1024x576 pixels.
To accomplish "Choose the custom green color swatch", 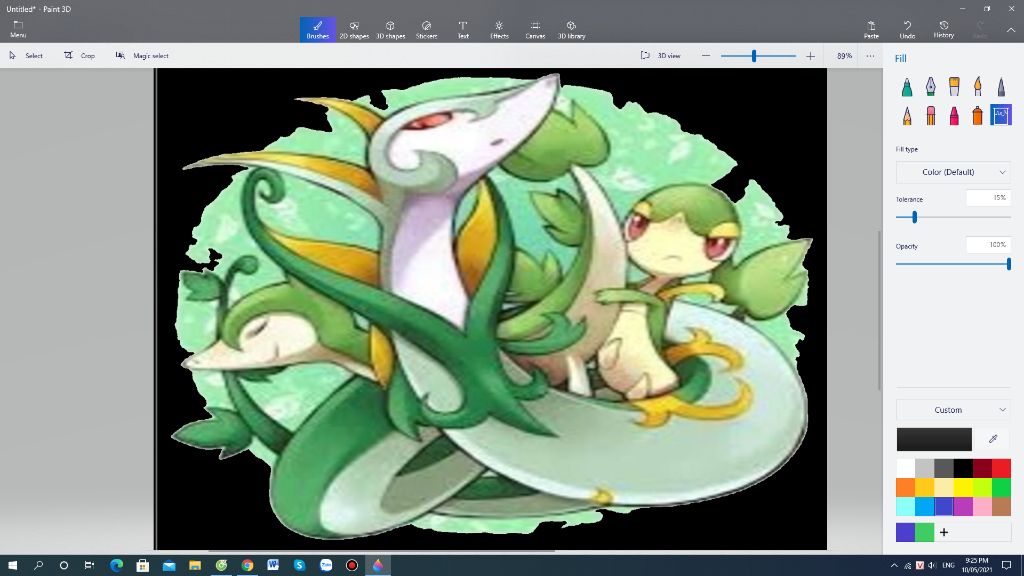I will (x=924, y=532).
